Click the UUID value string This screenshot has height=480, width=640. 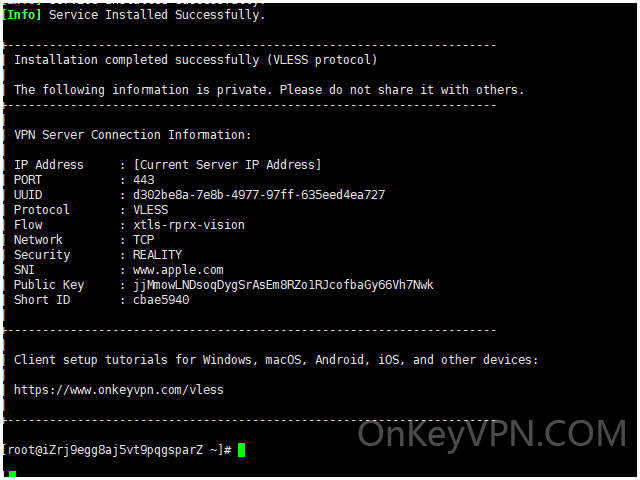[x=259, y=195]
